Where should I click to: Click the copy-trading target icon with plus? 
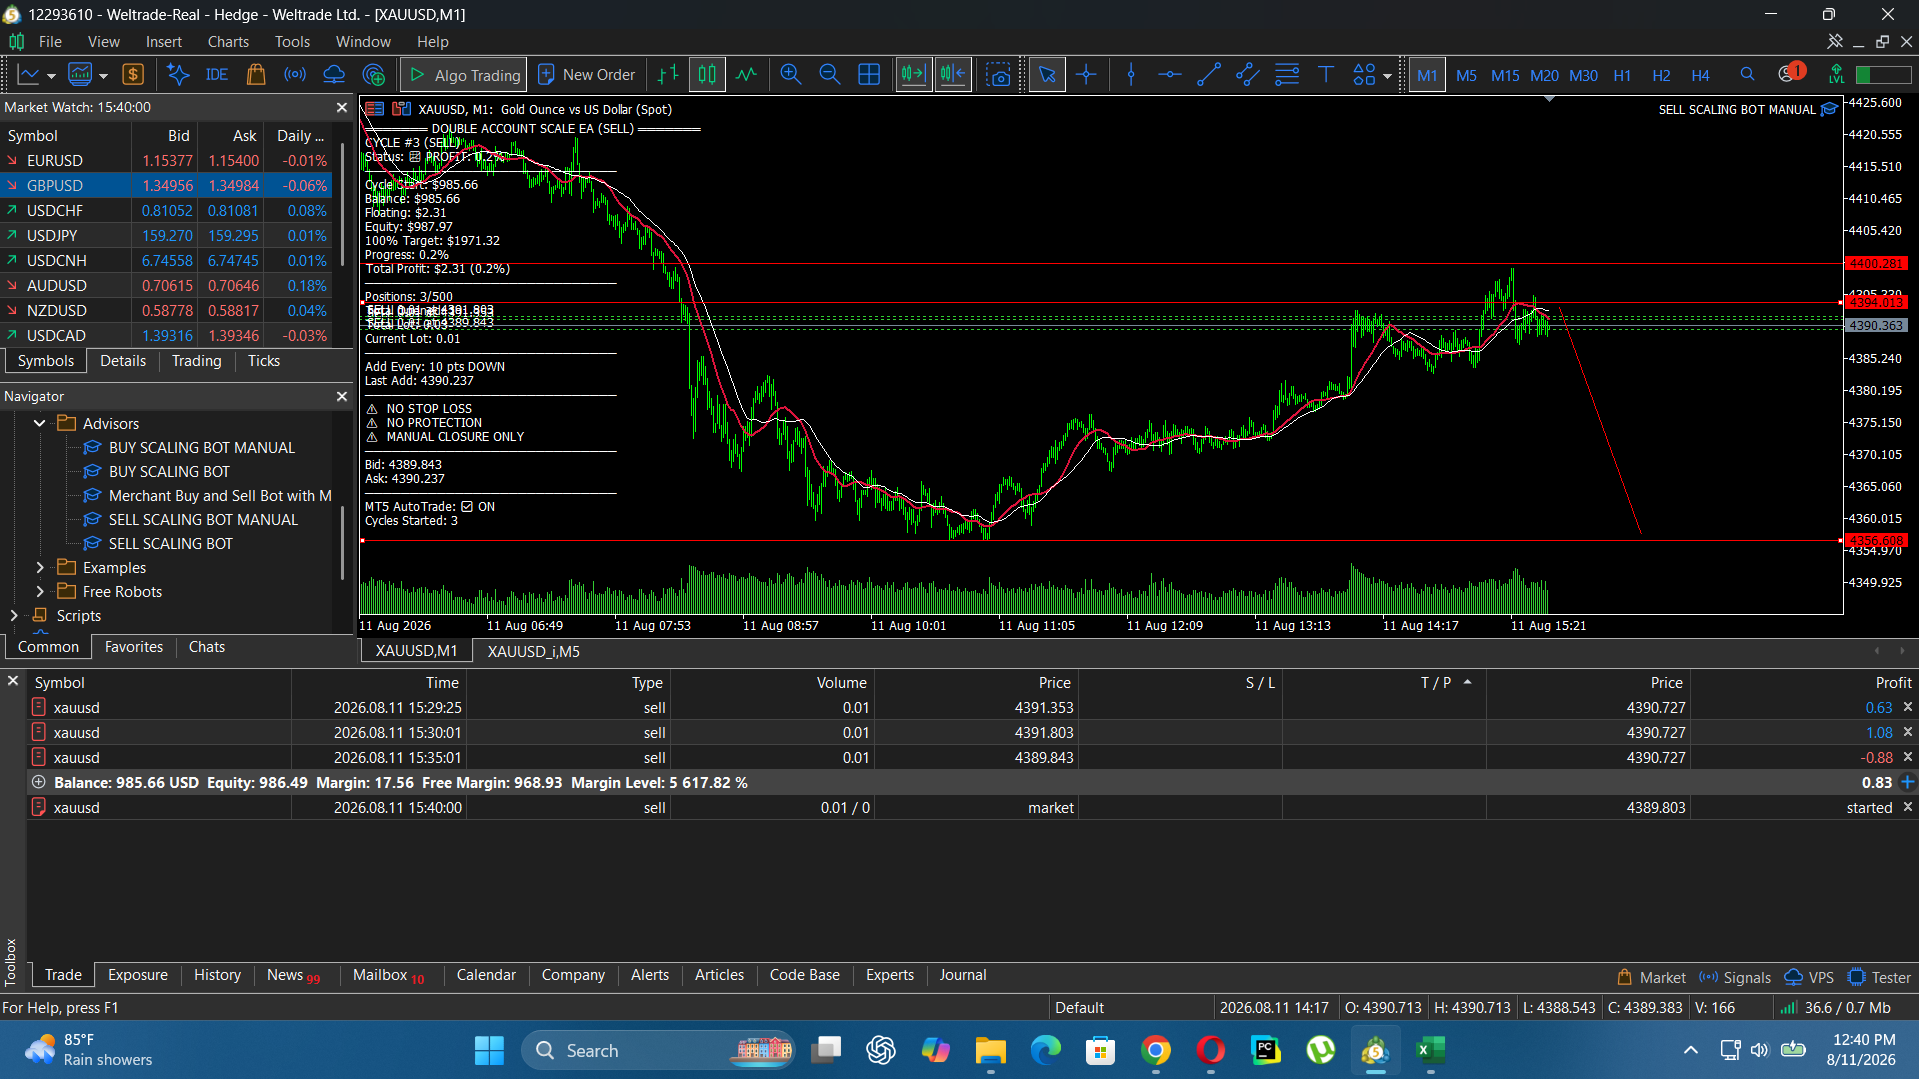point(374,75)
